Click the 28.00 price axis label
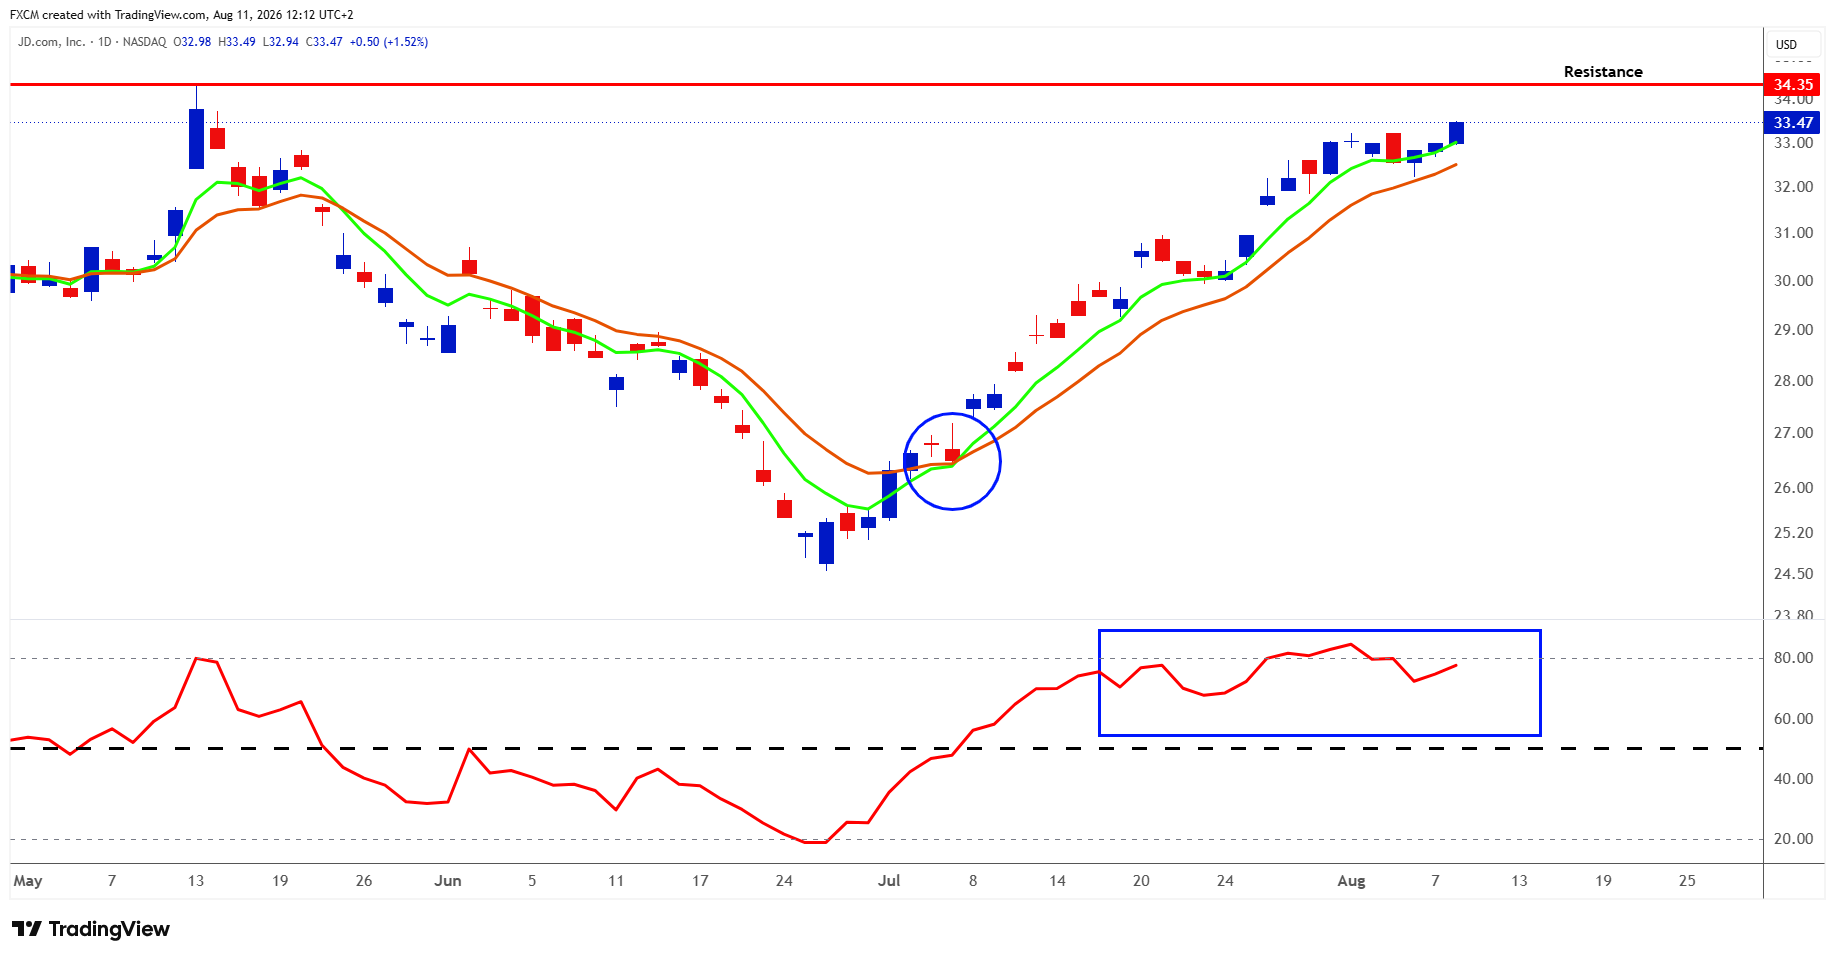The height and width of the screenshot is (959, 1835). coord(1793,381)
